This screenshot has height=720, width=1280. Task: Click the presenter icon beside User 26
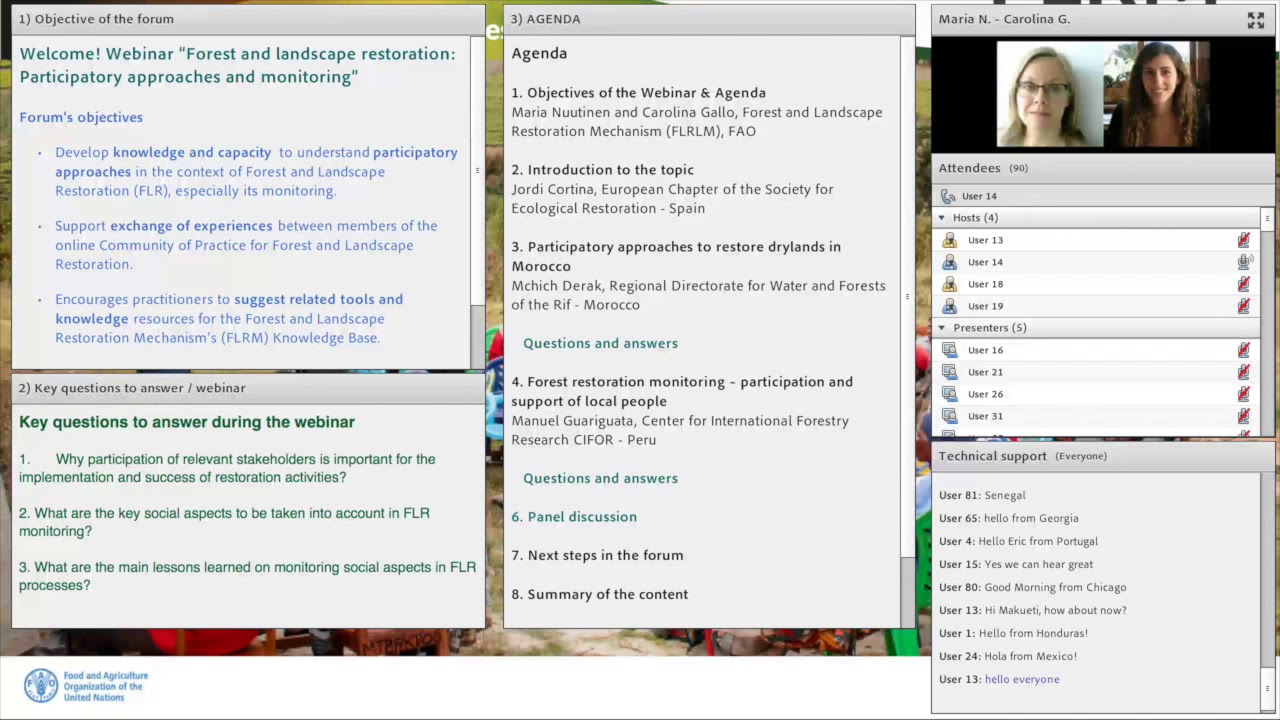pos(949,393)
